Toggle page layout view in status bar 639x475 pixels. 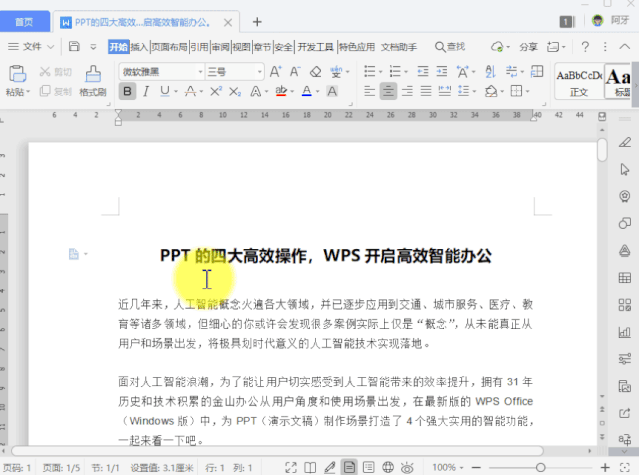349,467
